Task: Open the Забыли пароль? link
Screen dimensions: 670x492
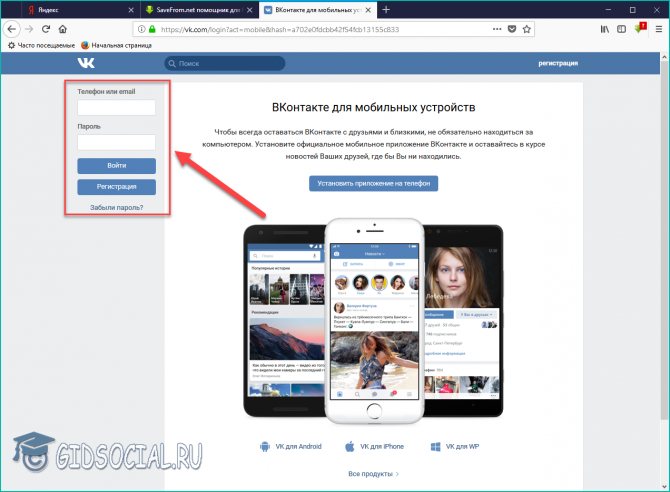Action: 117,208
